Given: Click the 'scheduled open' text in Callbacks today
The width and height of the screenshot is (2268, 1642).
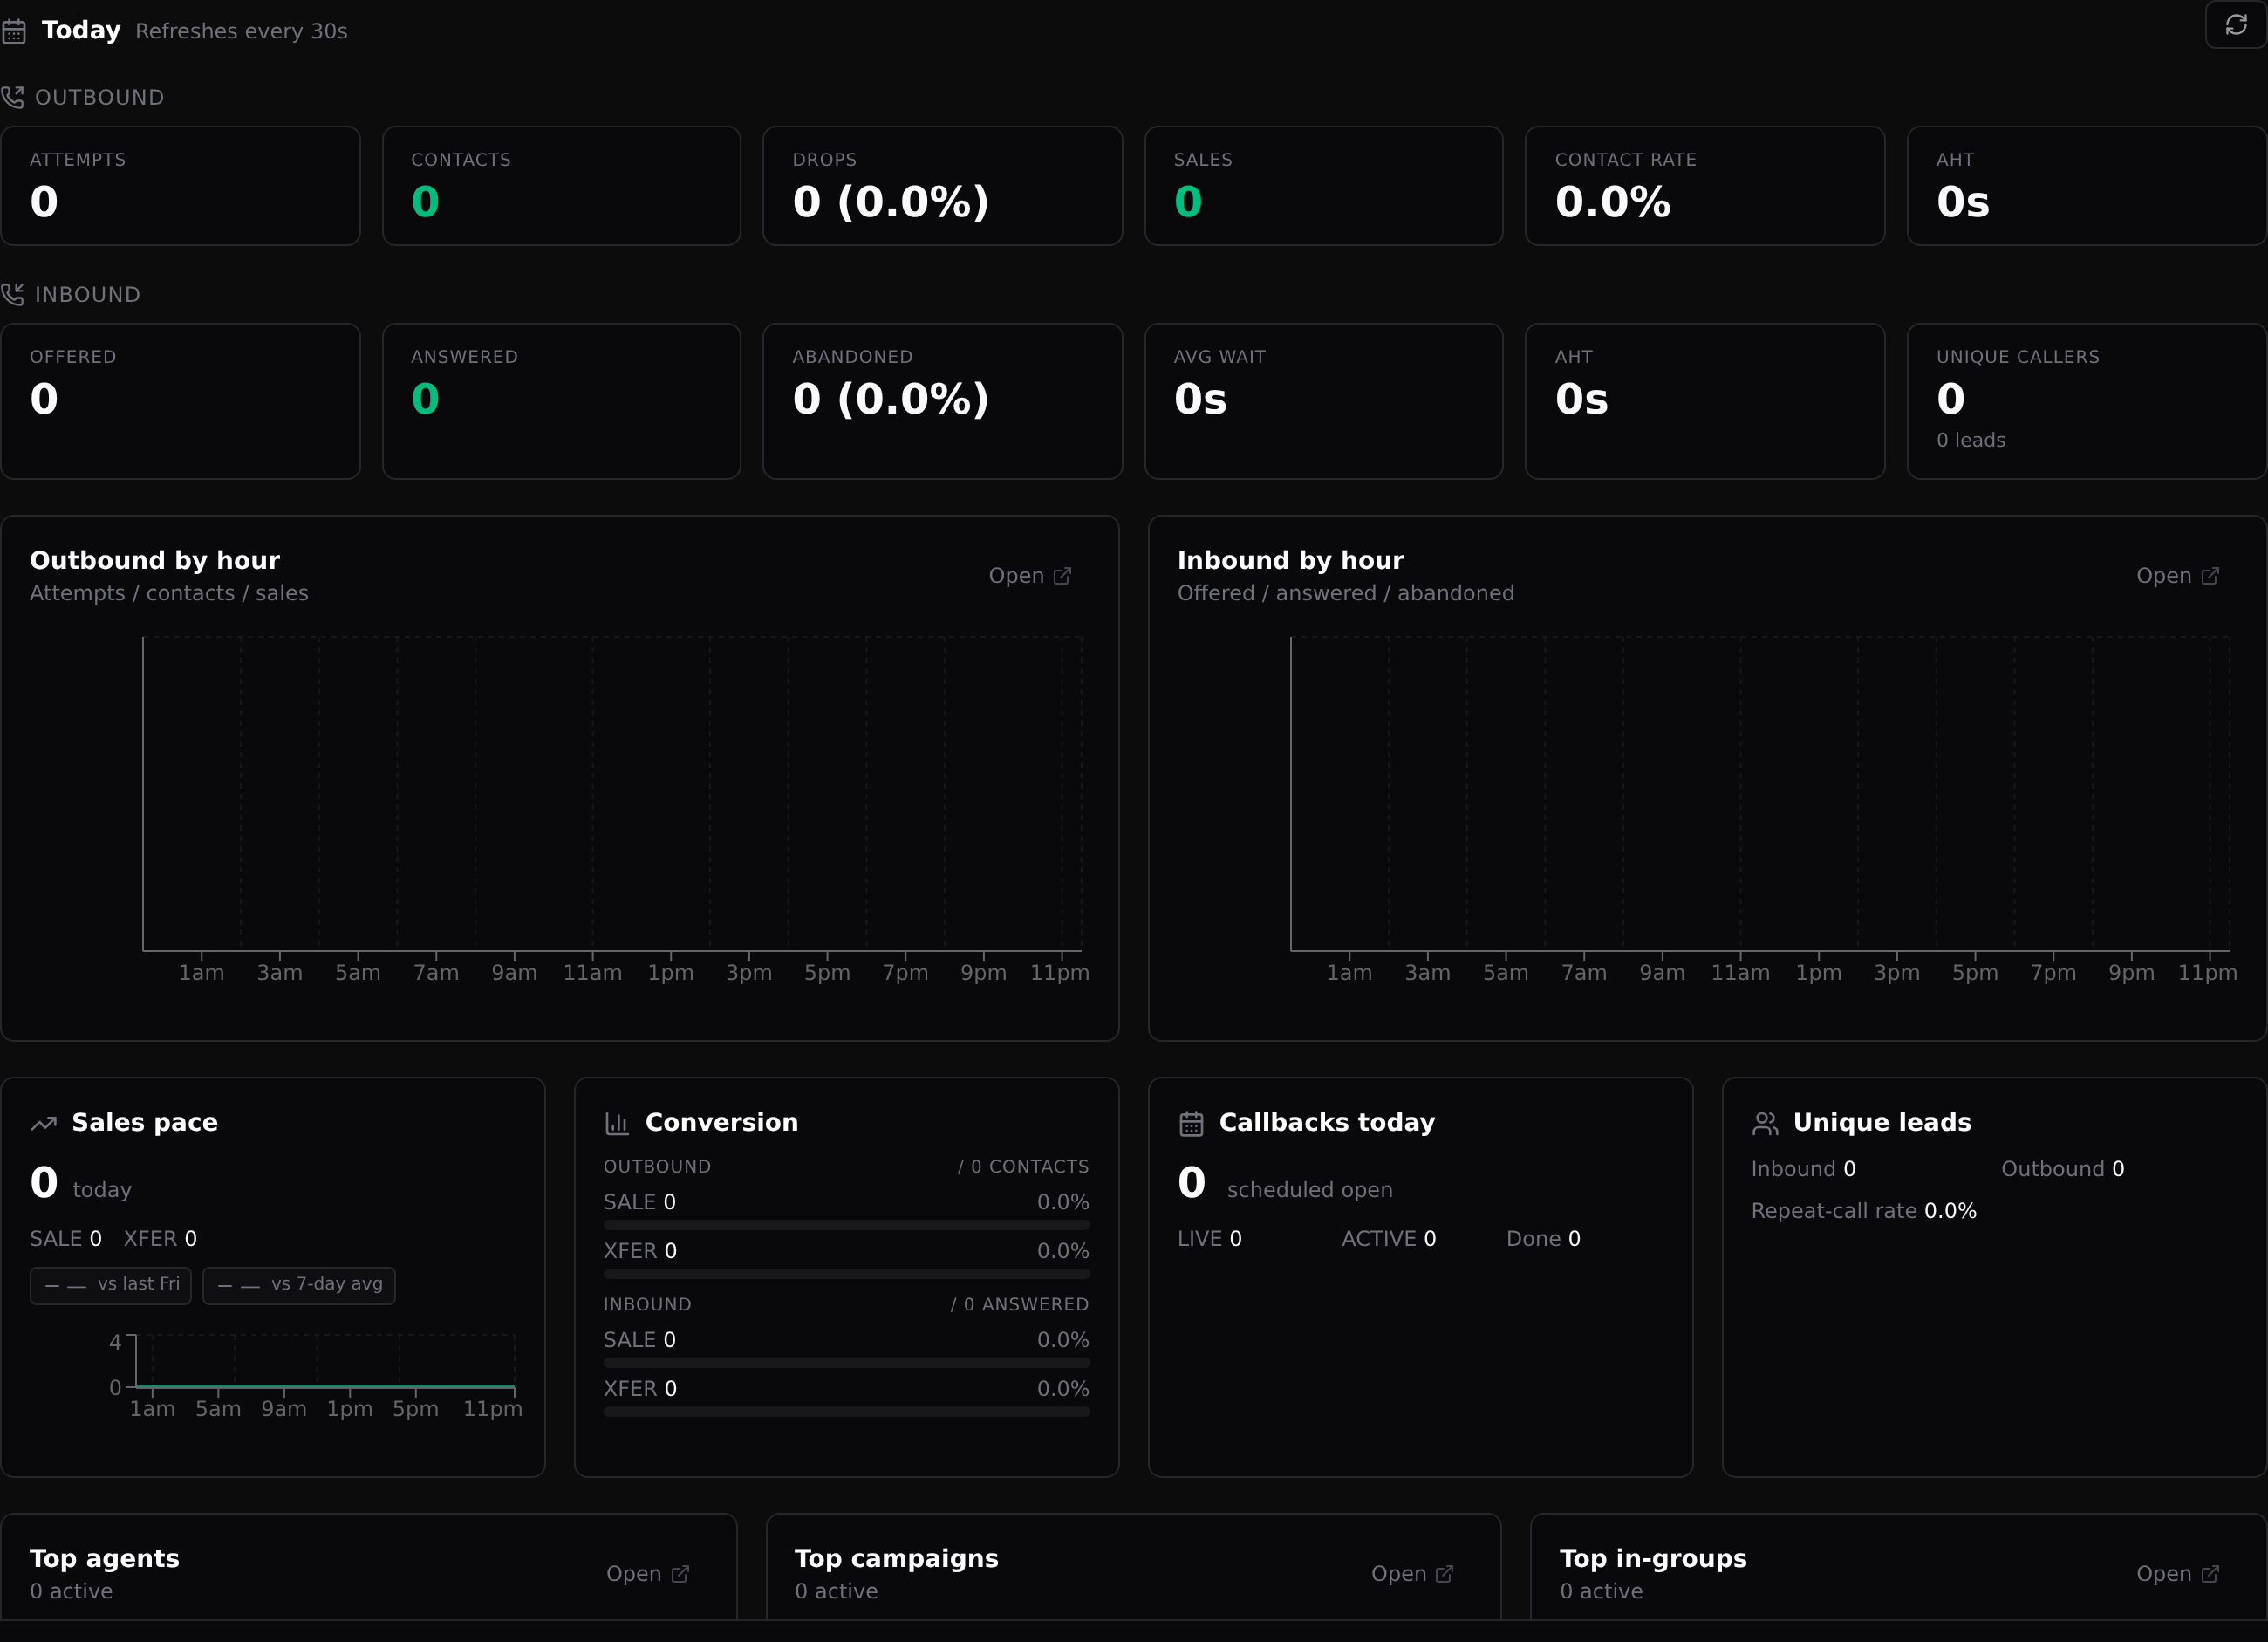Looking at the screenshot, I should click(x=1309, y=1190).
